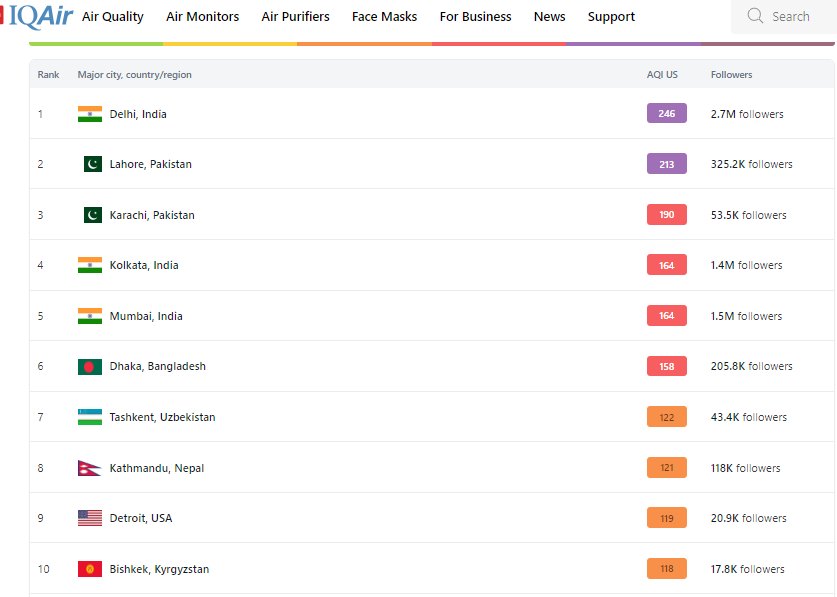The image size is (837, 597).
Task: Click the USA flag beside Detroit
Action: (x=90, y=518)
